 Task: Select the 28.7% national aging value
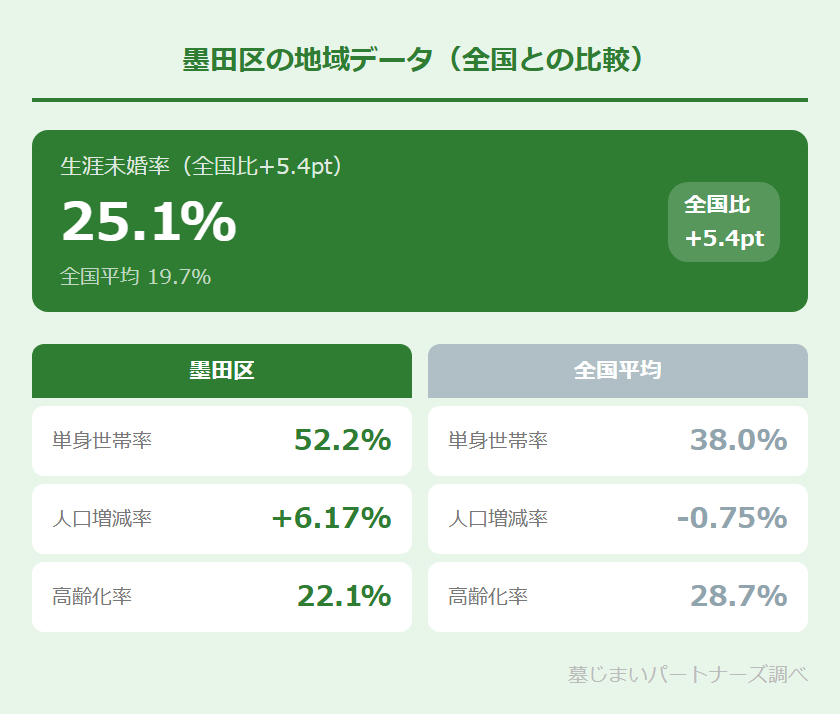738,596
